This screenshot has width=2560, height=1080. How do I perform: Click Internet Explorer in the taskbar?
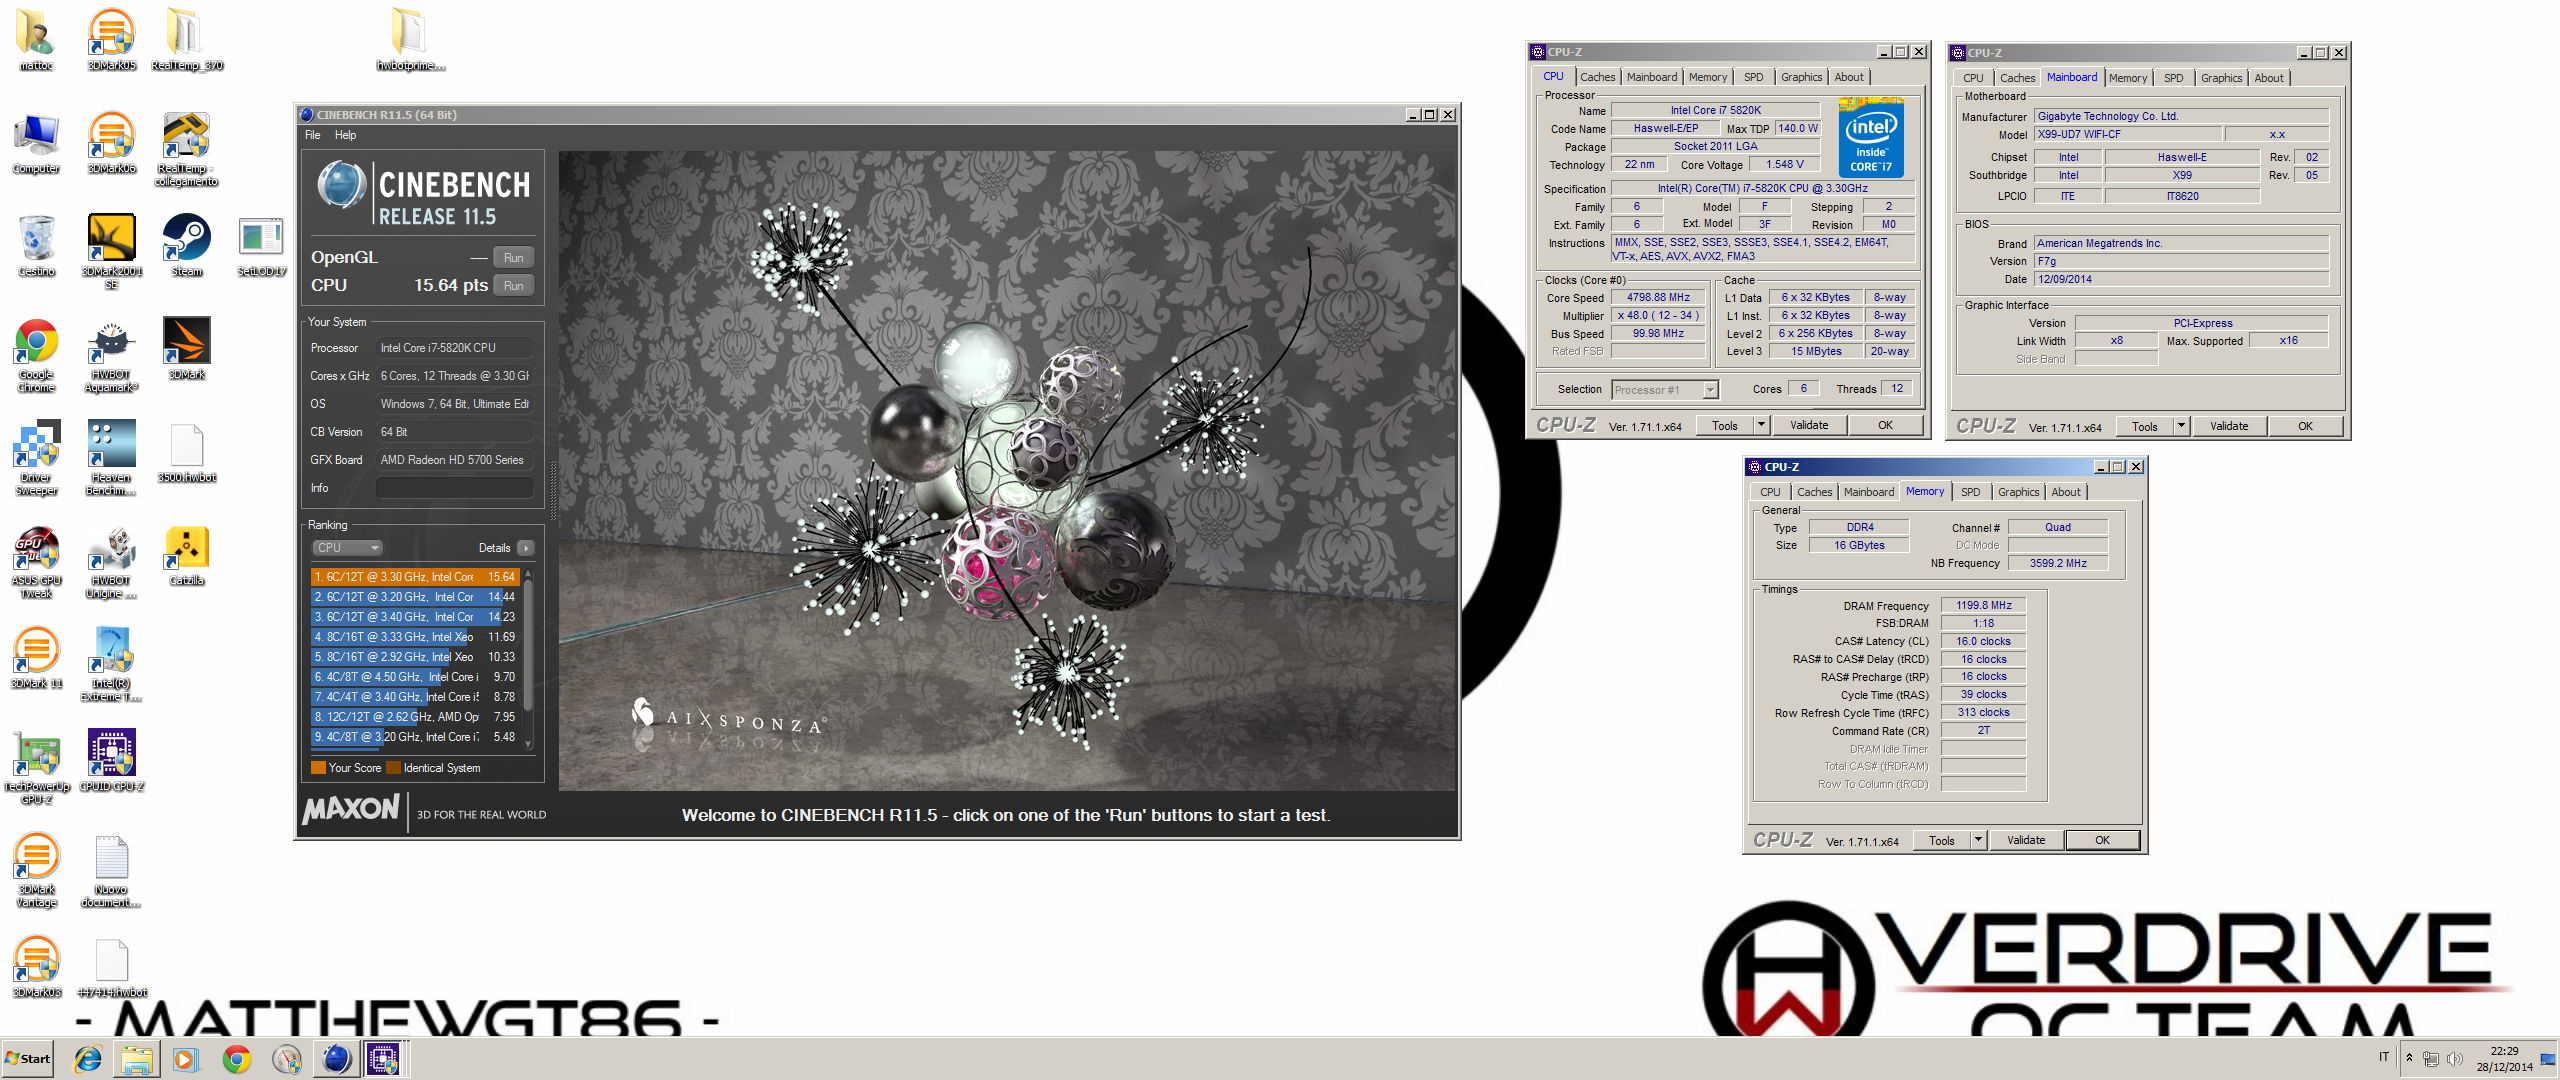pyautogui.click(x=88, y=1059)
